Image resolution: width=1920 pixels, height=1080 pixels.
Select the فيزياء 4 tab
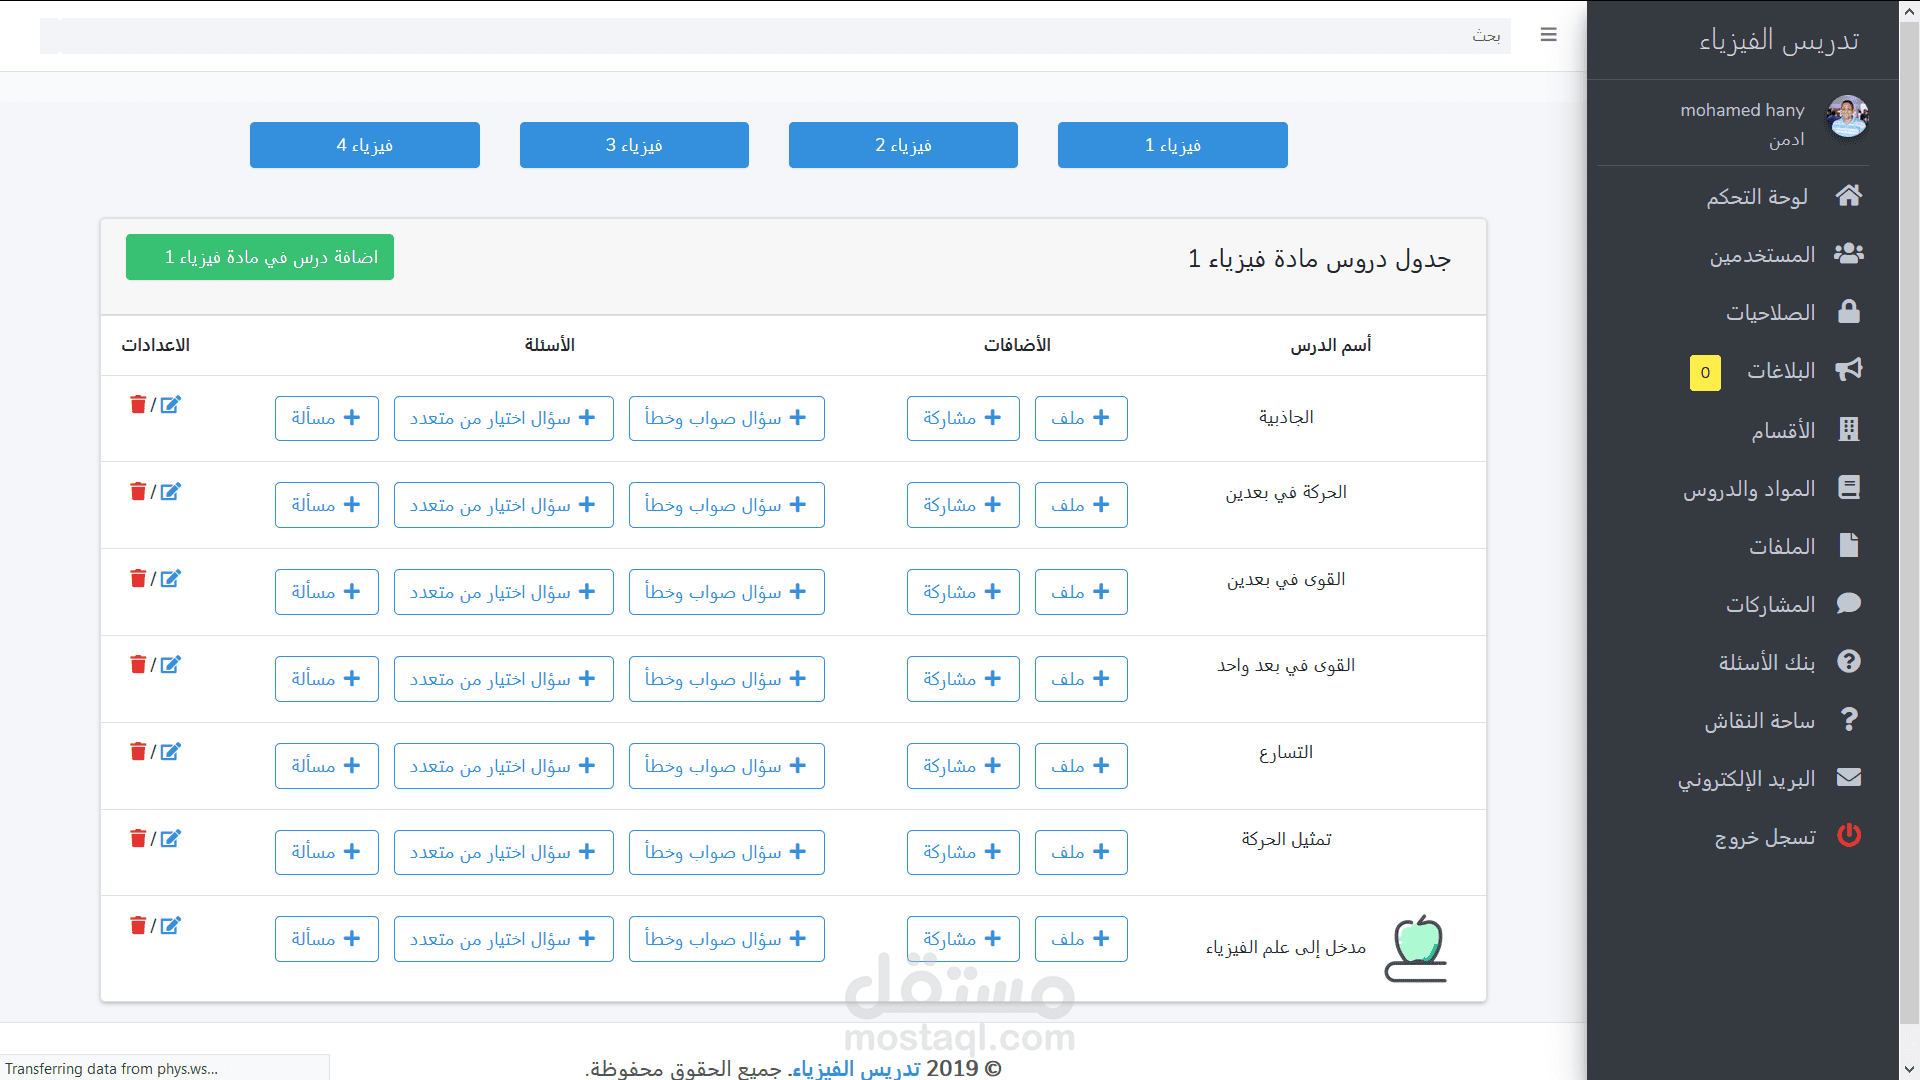[x=364, y=145]
